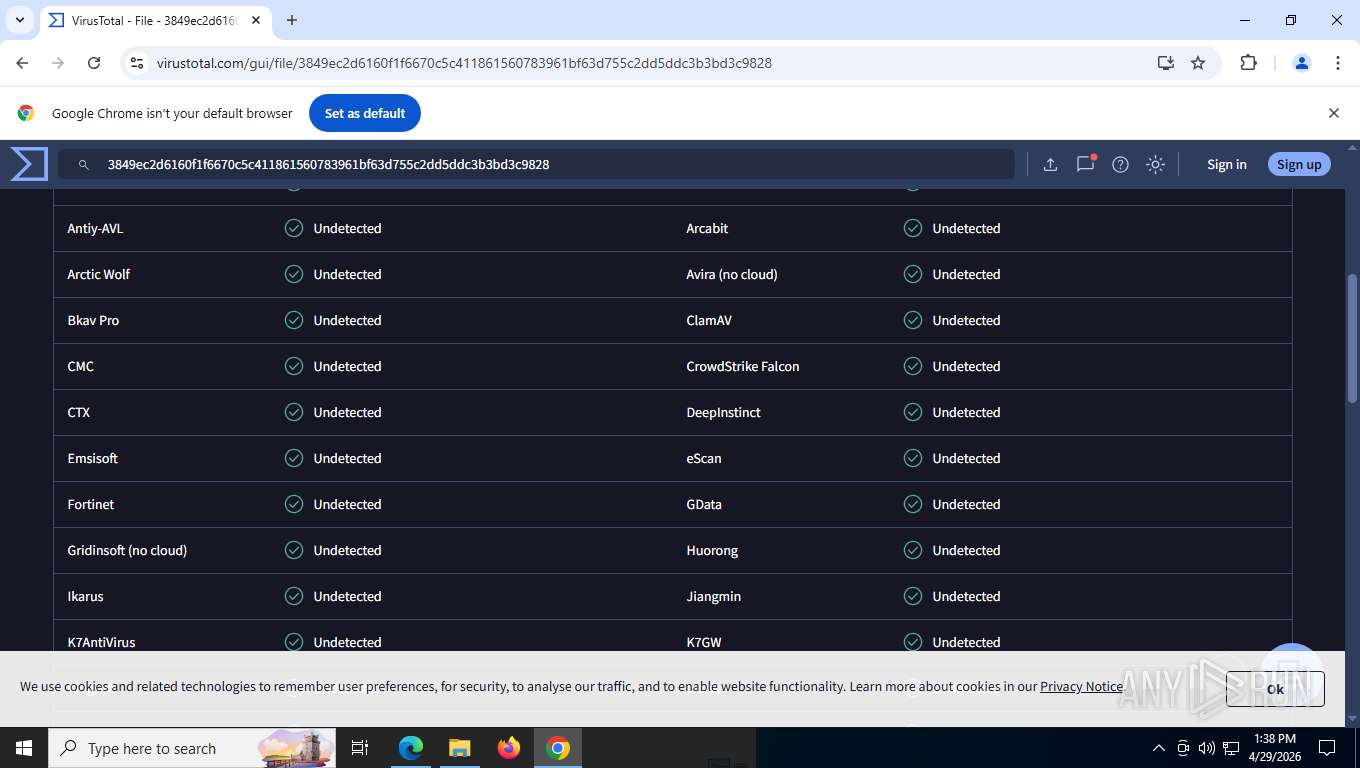Reload the page
The height and width of the screenshot is (768, 1360).
94,63
